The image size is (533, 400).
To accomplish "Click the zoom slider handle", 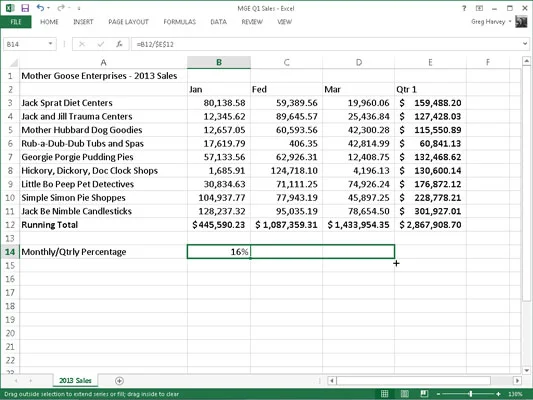I will [x=471, y=394].
